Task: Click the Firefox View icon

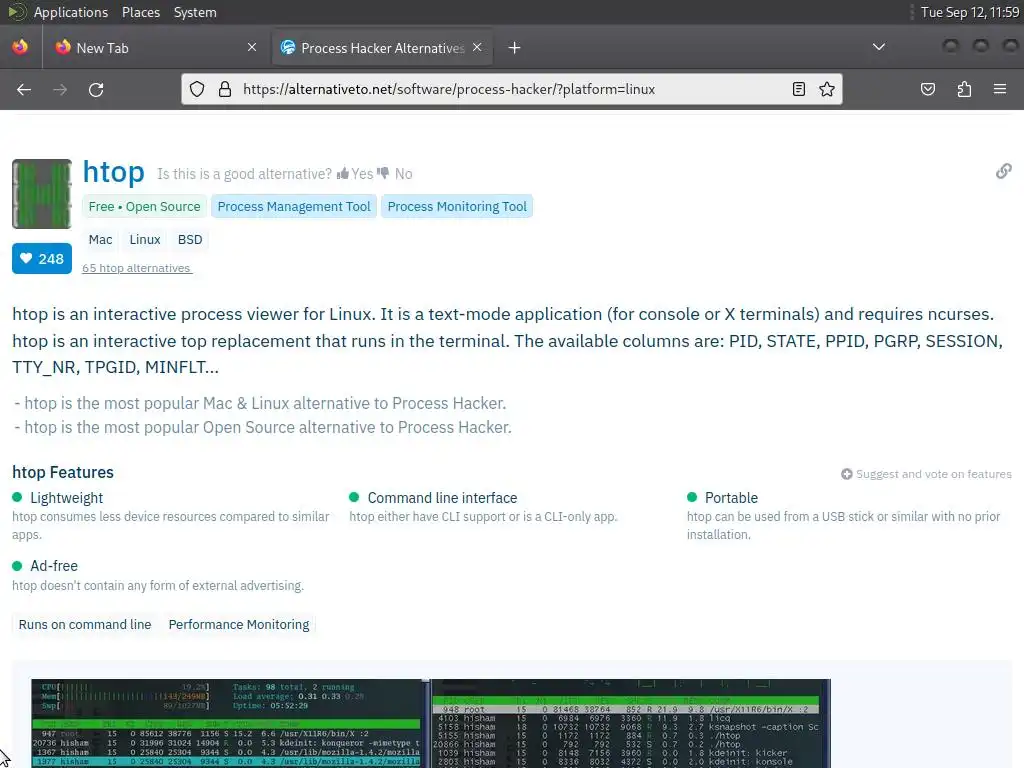Action: point(20,48)
